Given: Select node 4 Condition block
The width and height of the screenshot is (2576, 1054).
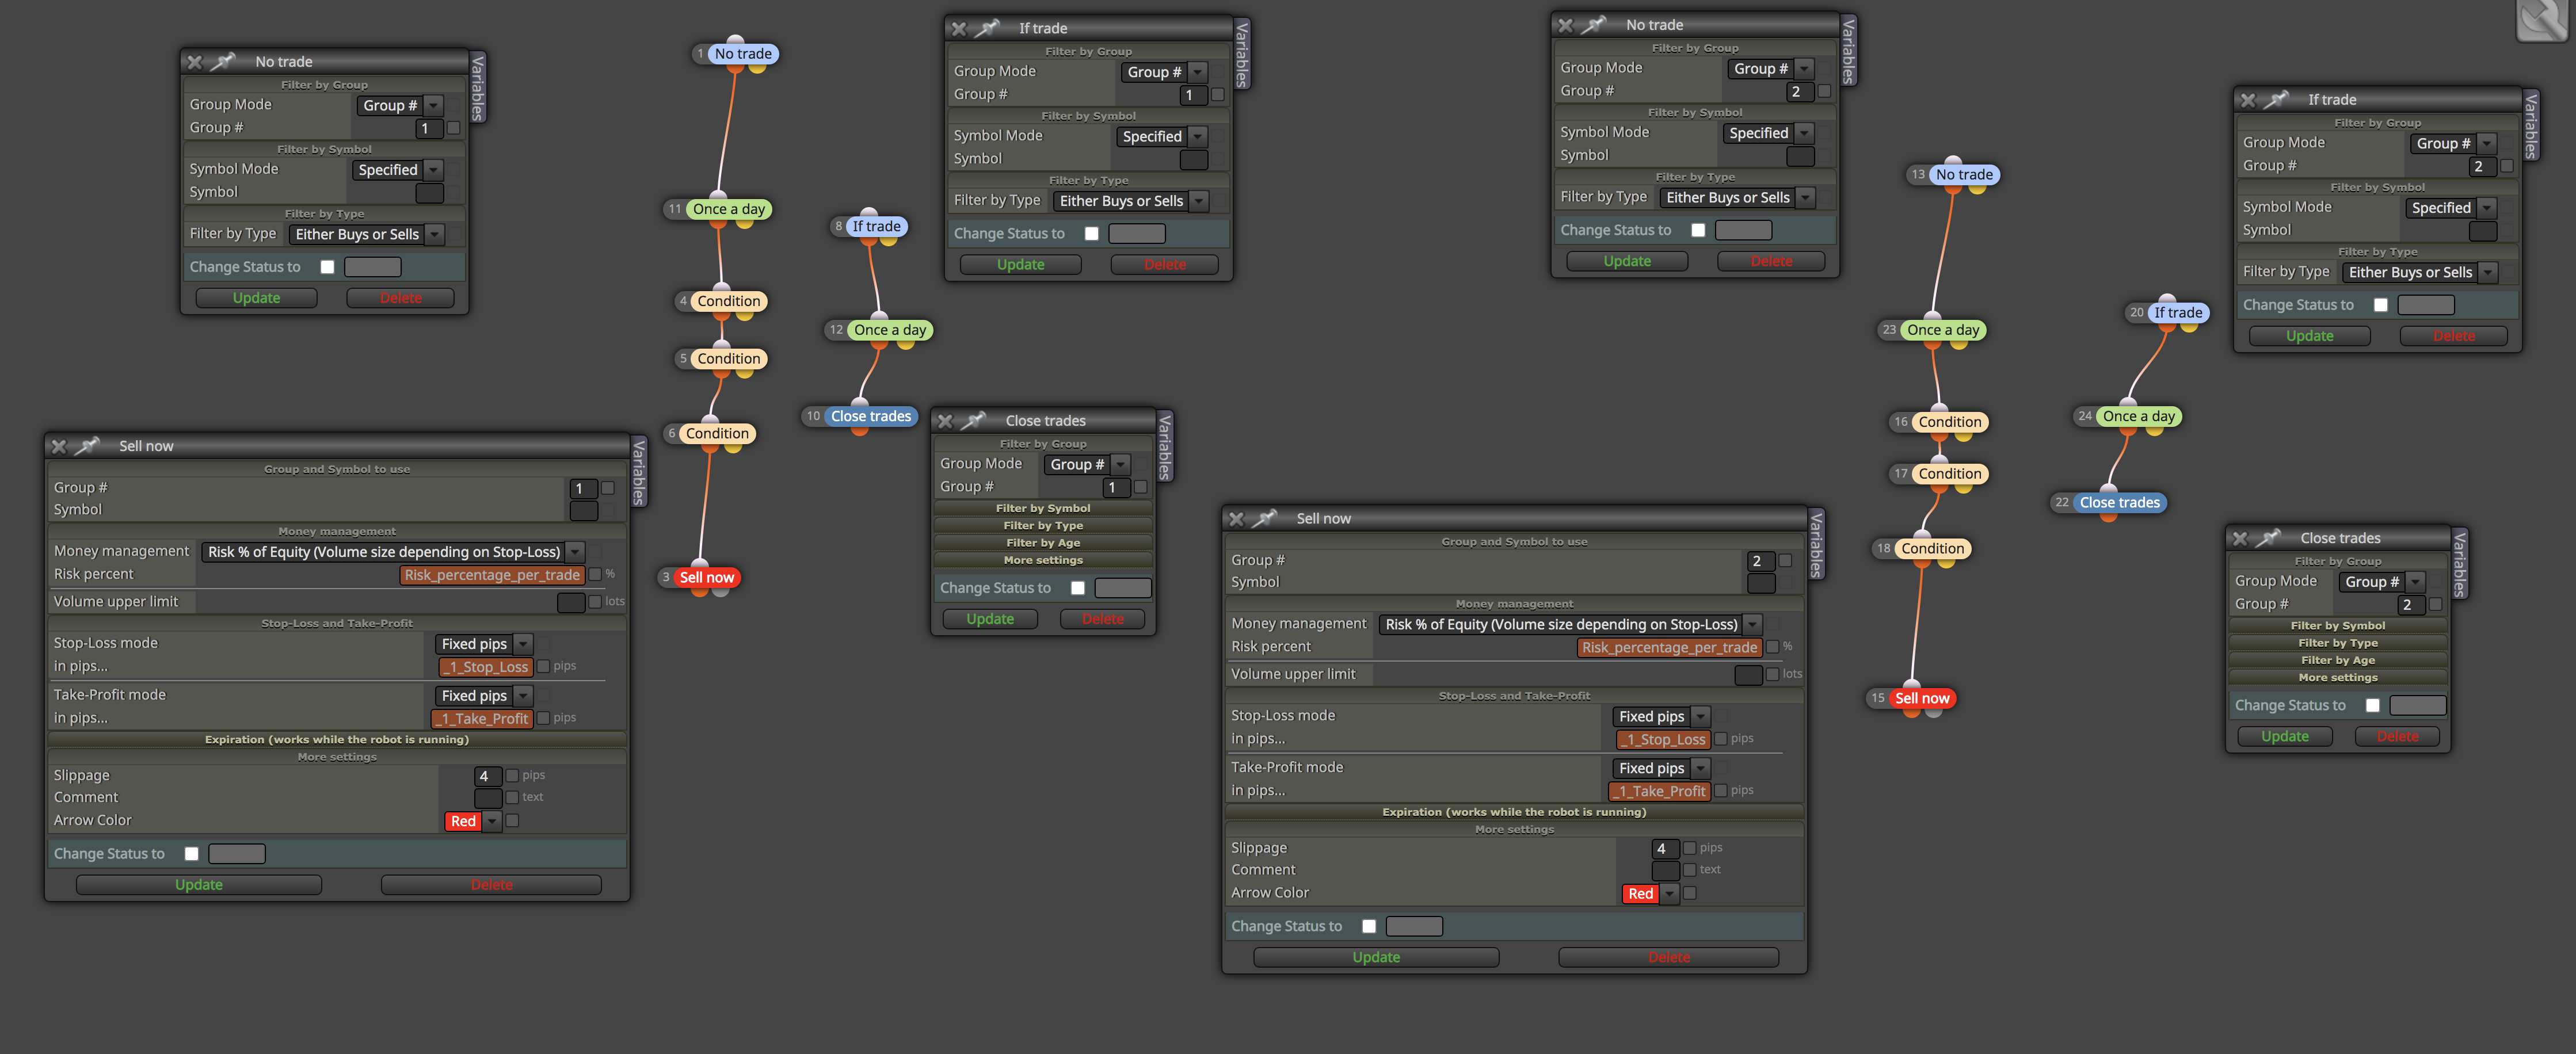Looking at the screenshot, I should pyautogui.click(x=729, y=301).
